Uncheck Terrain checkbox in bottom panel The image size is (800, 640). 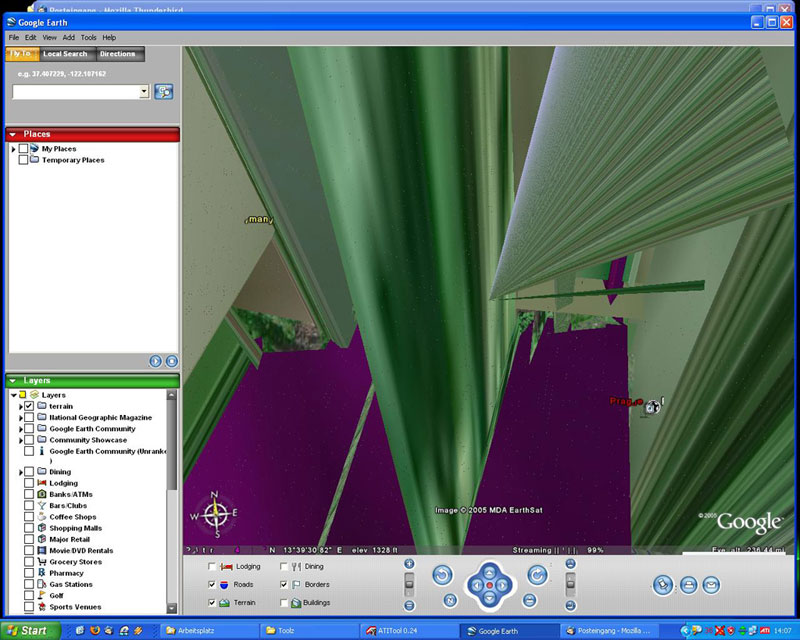pyautogui.click(x=212, y=603)
